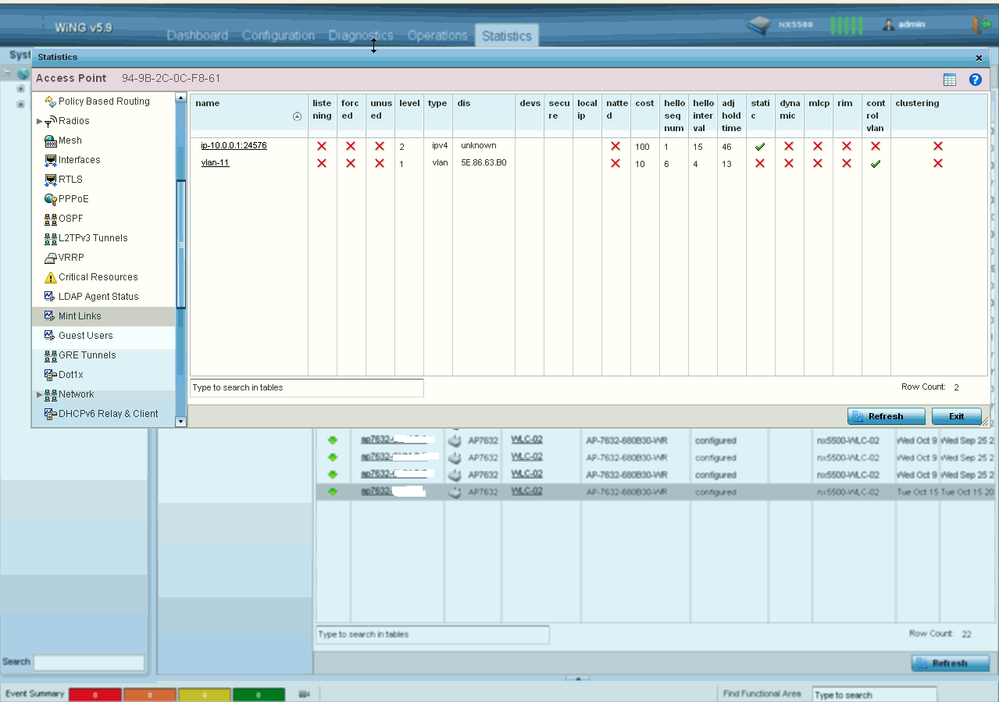Screen dimensions: 999x702
Task: Click the admin user icon
Action: [887, 25]
